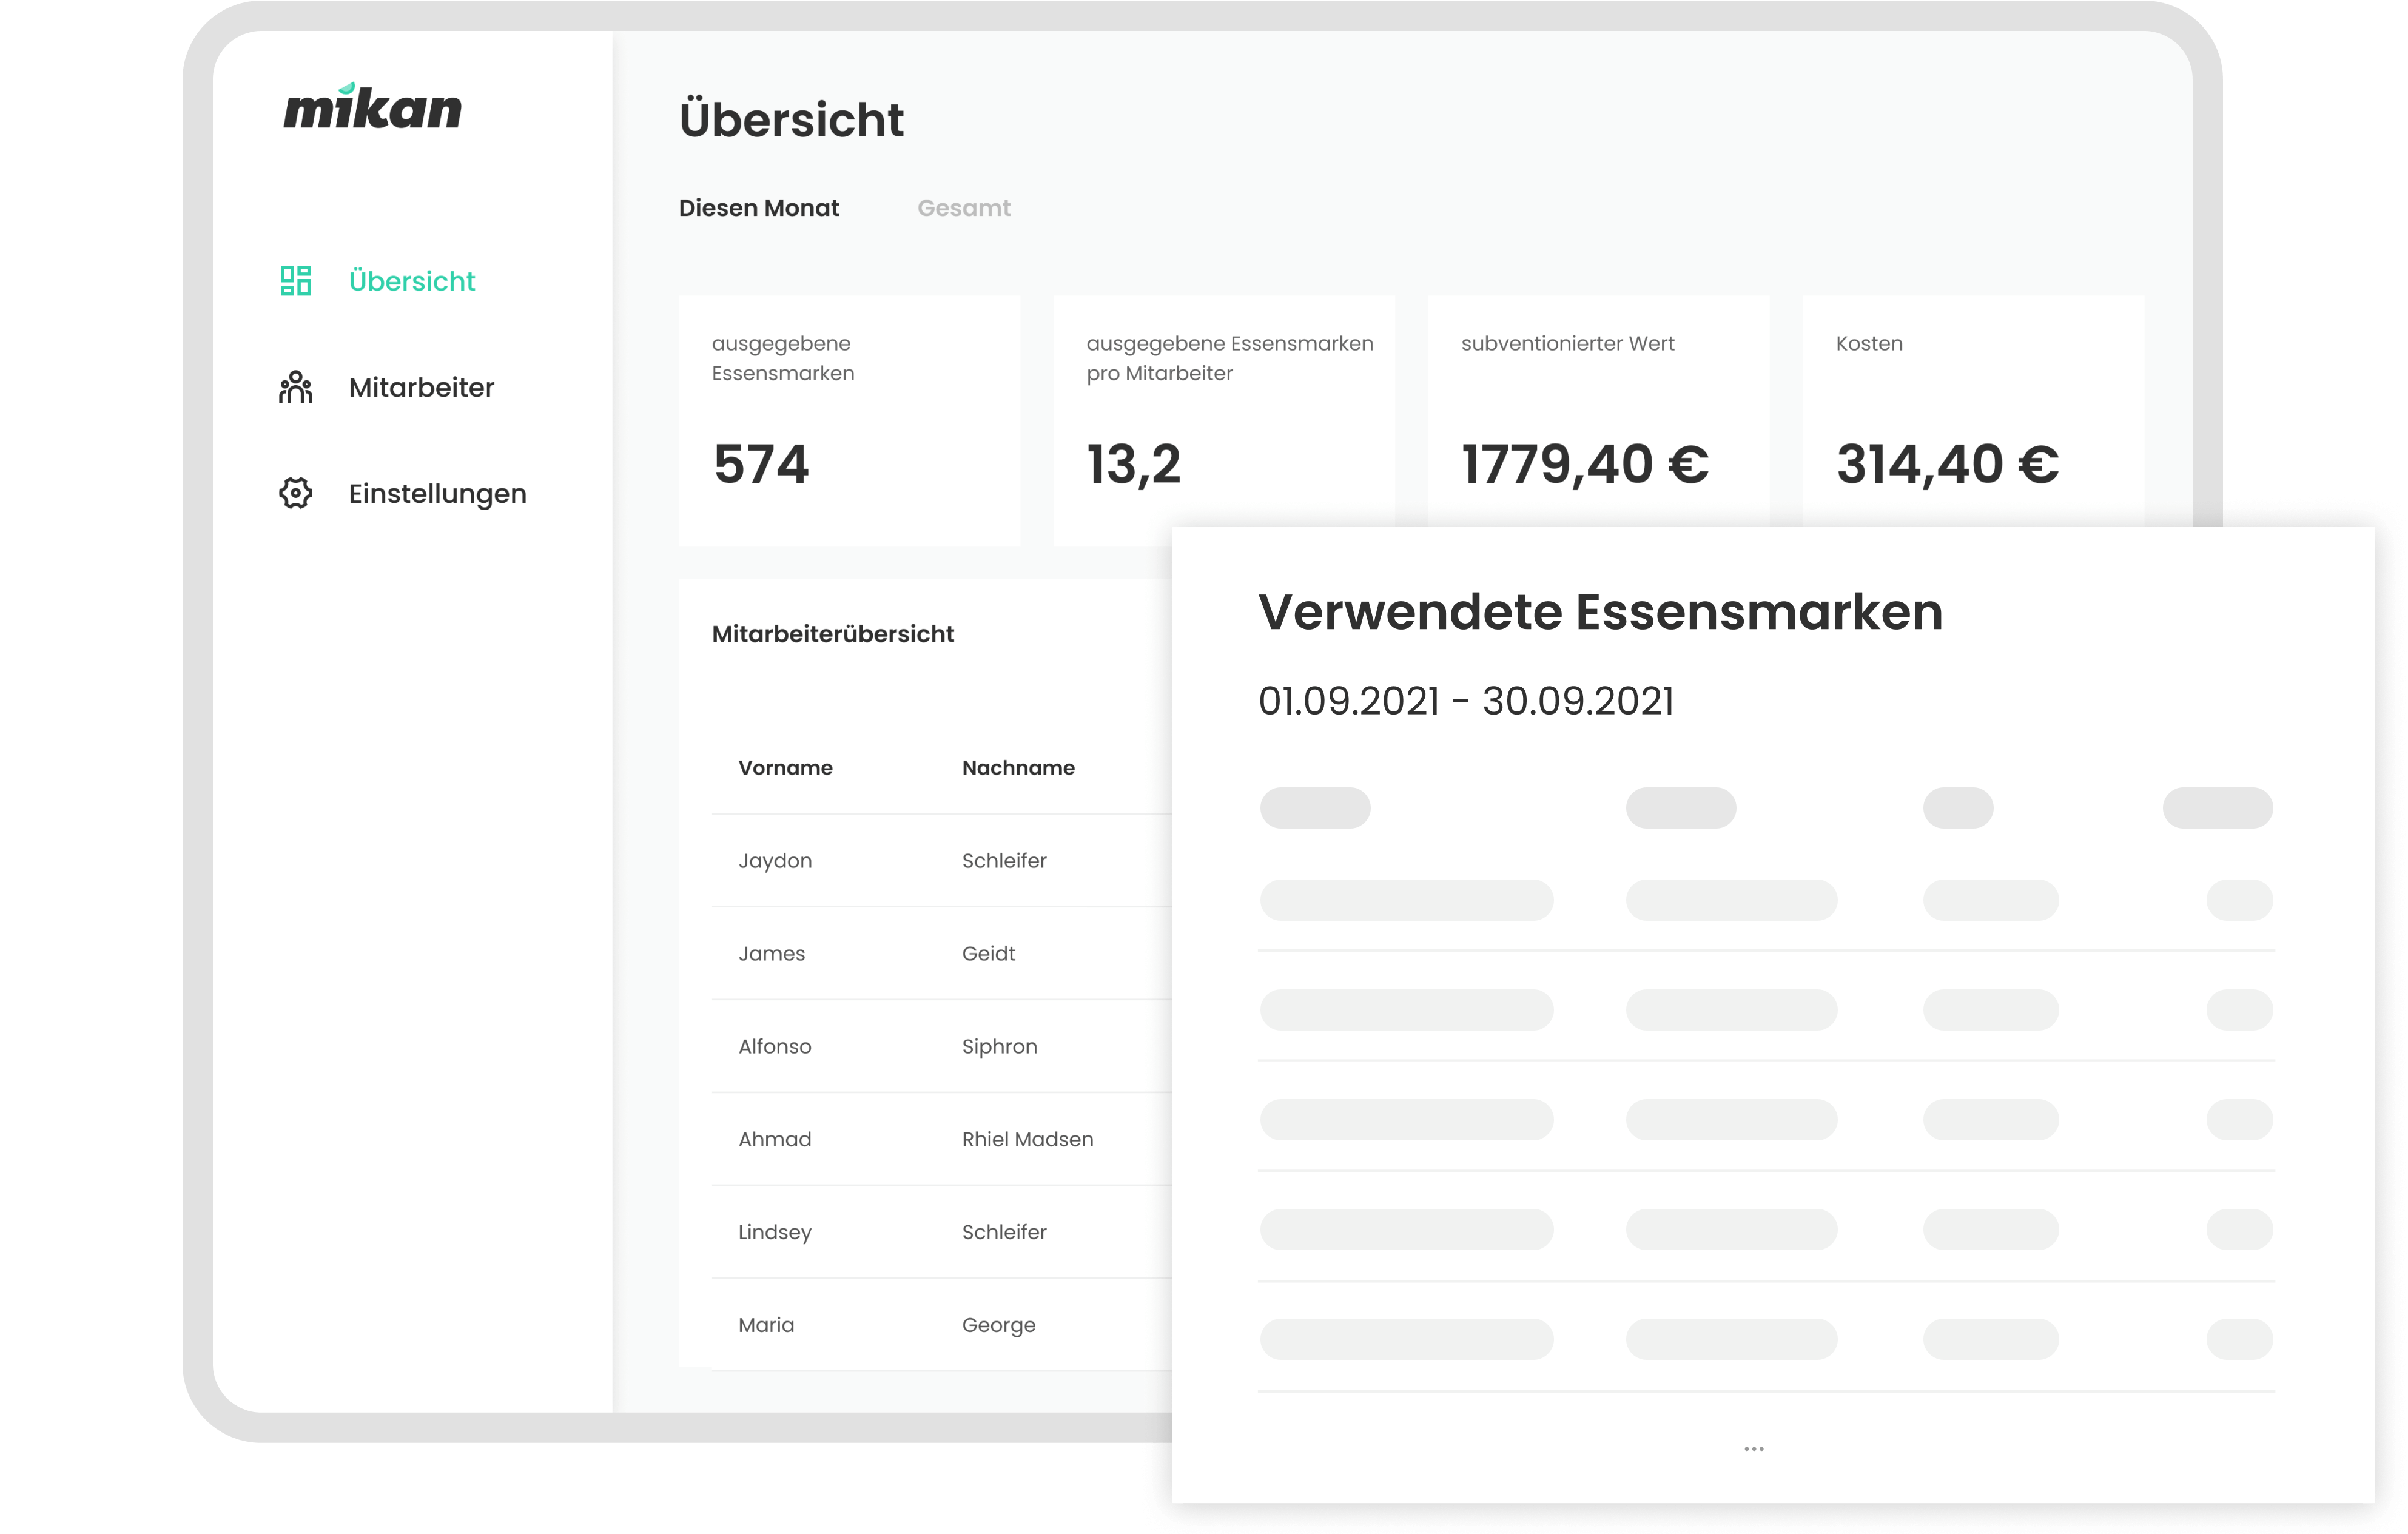Screen dimensions: 2408x1534
Task: Select the ausgegebene Essensmarken 574 card
Action: [x=849, y=420]
